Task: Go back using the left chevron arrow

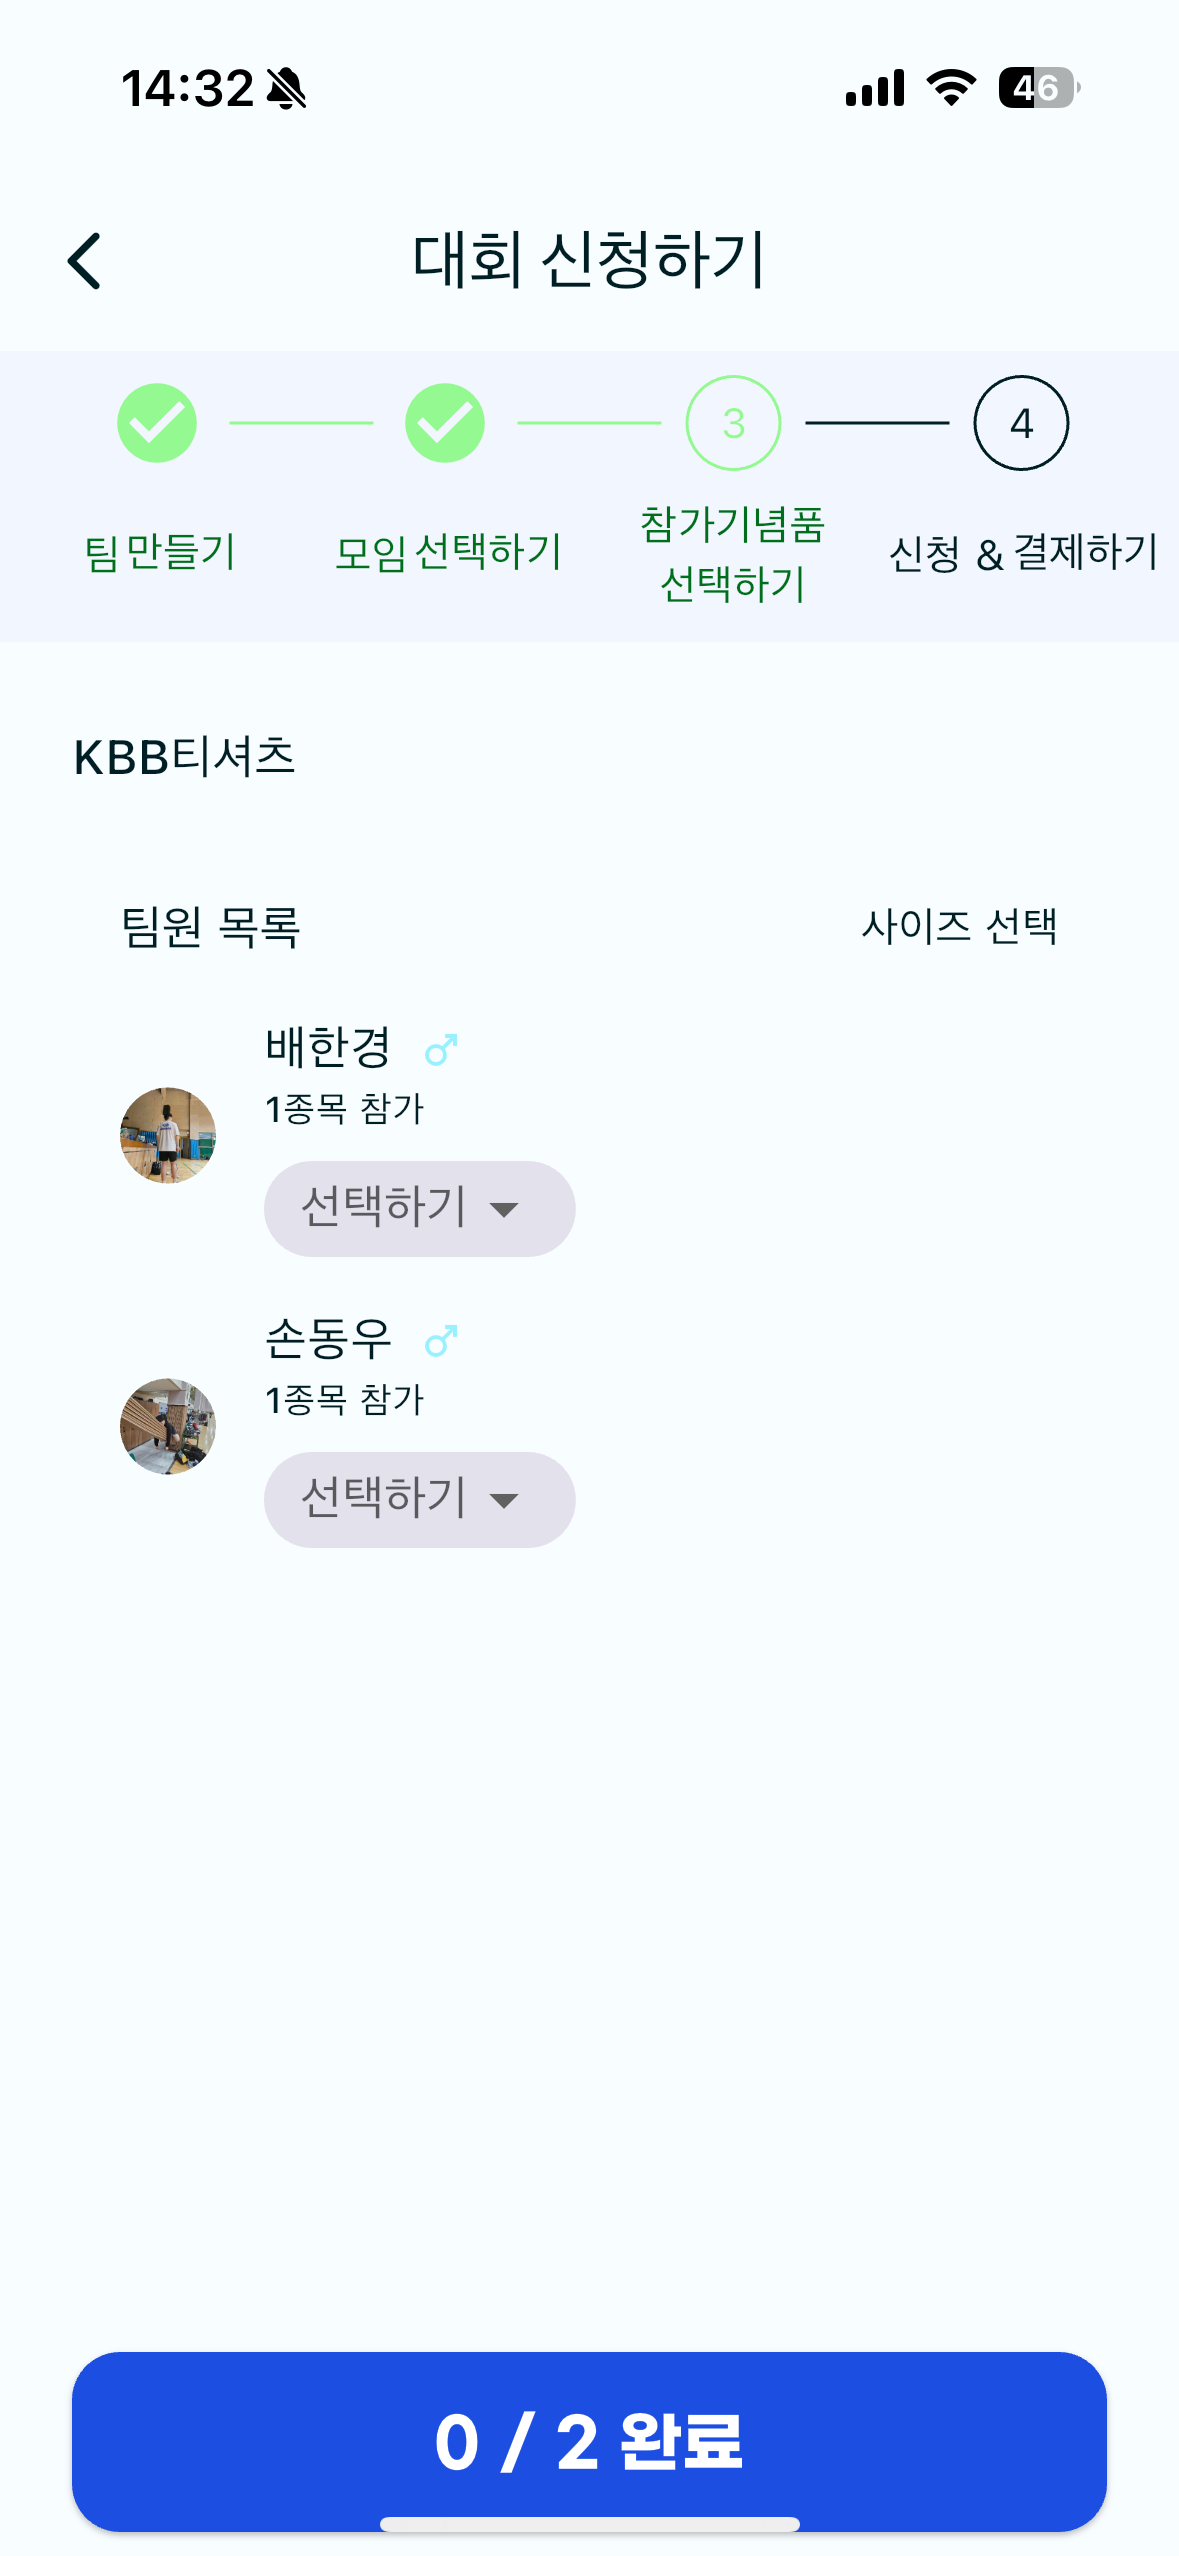Action: [x=84, y=261]
